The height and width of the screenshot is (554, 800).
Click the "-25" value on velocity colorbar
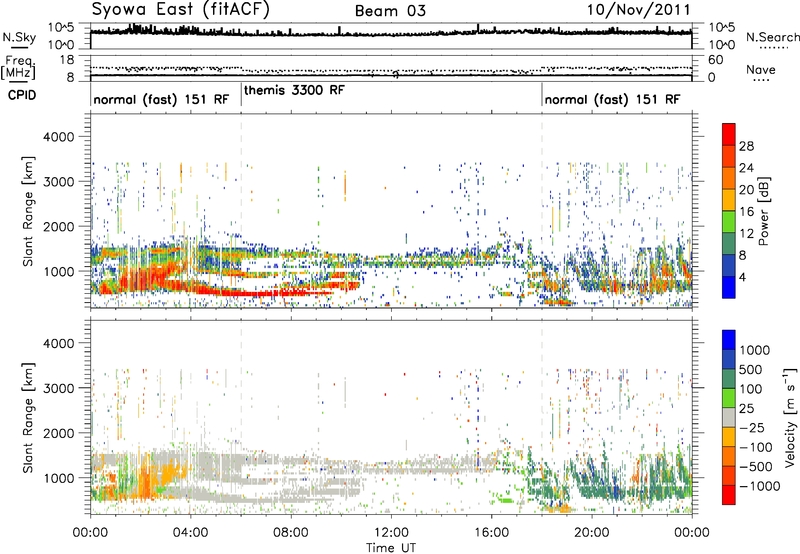pos(753,428)
